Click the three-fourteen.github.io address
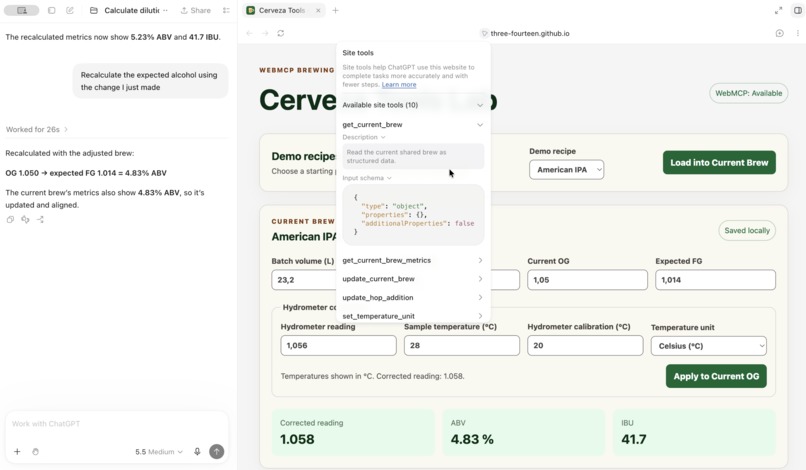Image resolution: width=806 pixels, height=470 pixels. point(529,33)
